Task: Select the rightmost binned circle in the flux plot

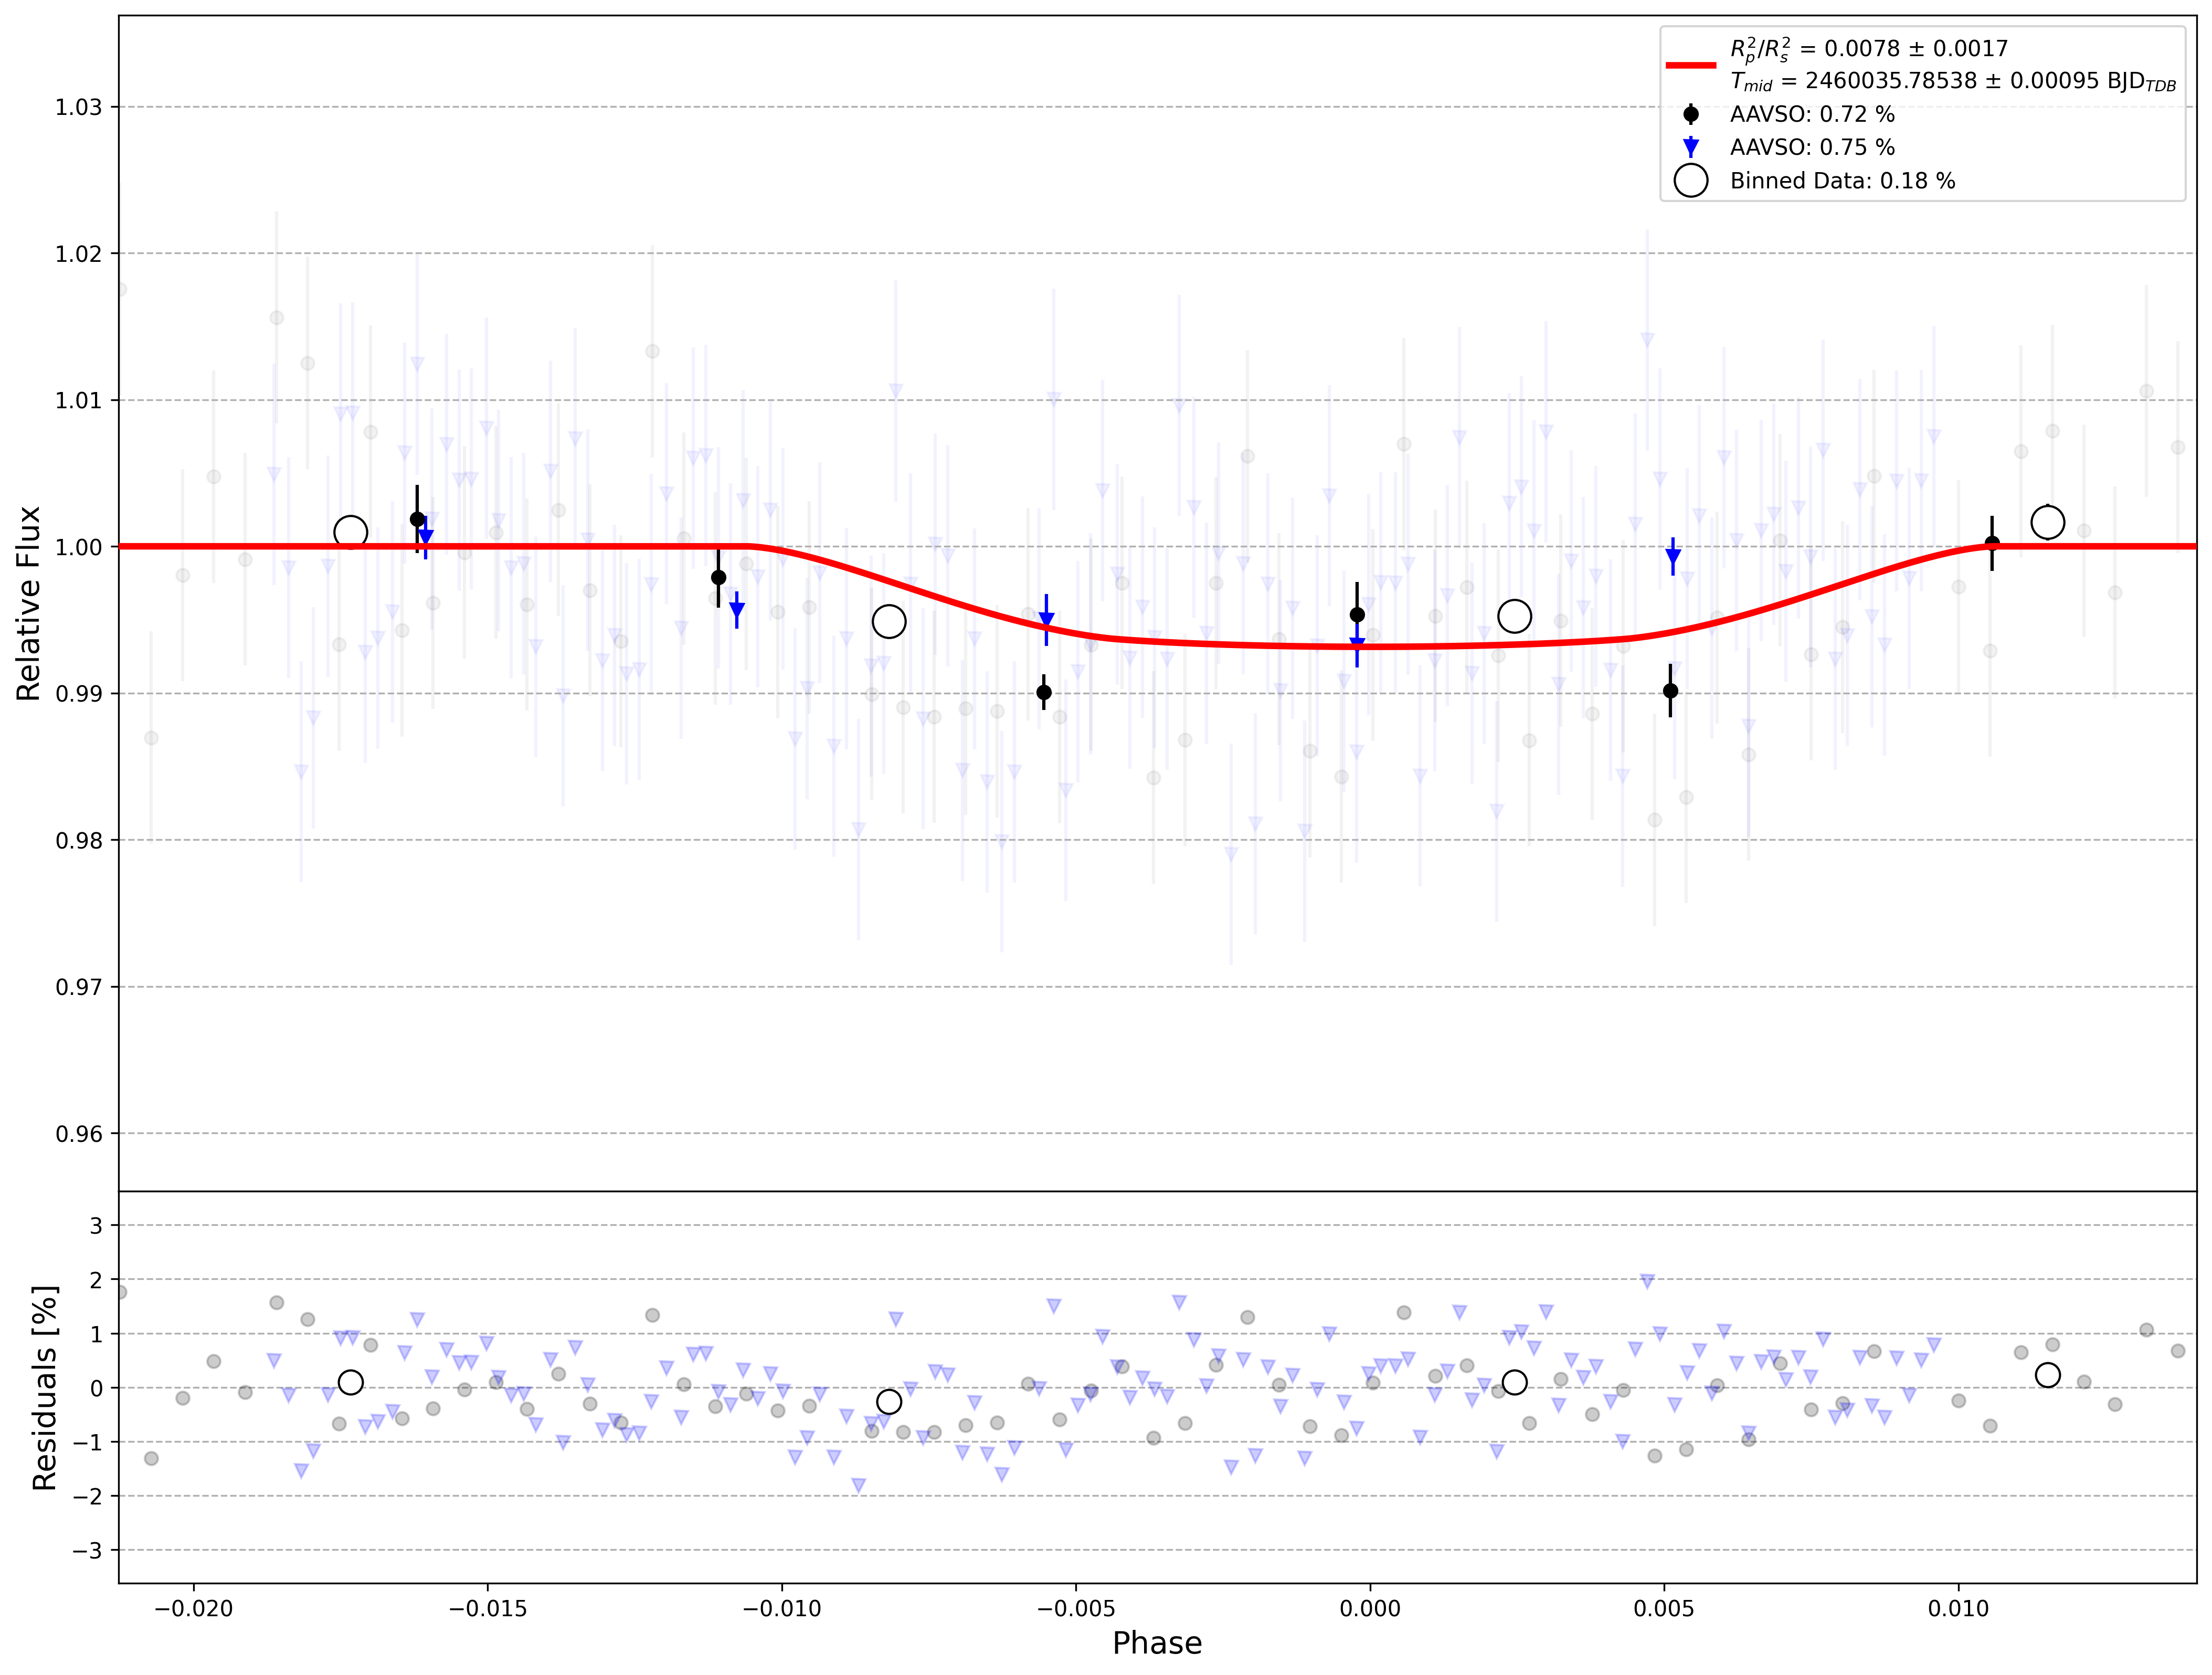Action: click(x=2048, y=522)
